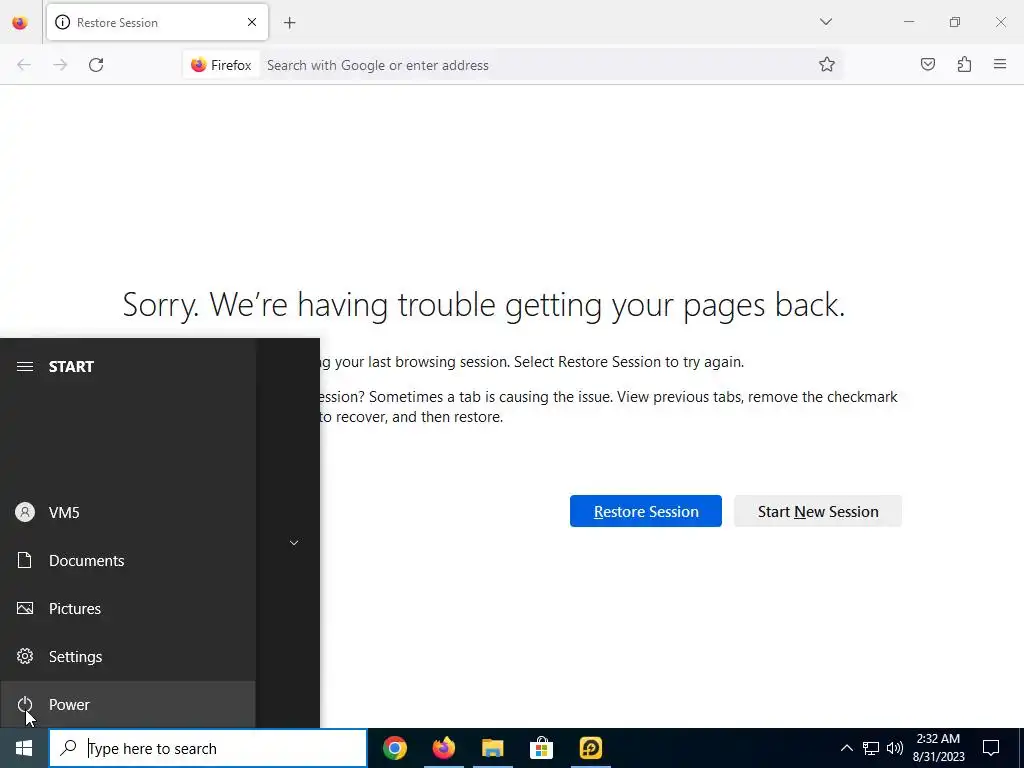Open the volume speaker tray icon
This screenshot has height=768, width=1024.
click(x=895, y=748)
